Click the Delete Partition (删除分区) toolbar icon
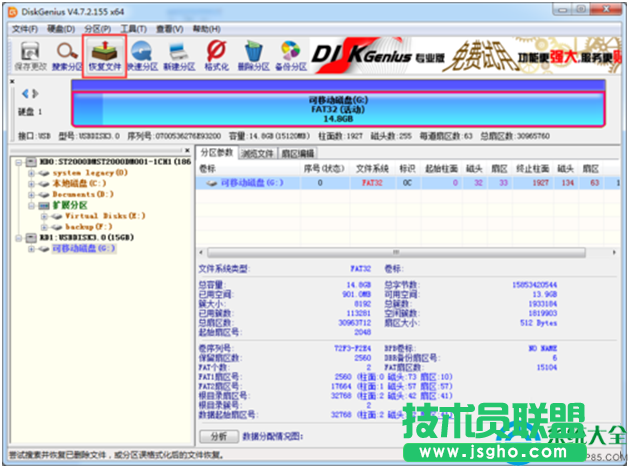The image size is (630, 468). click(254, 56)
